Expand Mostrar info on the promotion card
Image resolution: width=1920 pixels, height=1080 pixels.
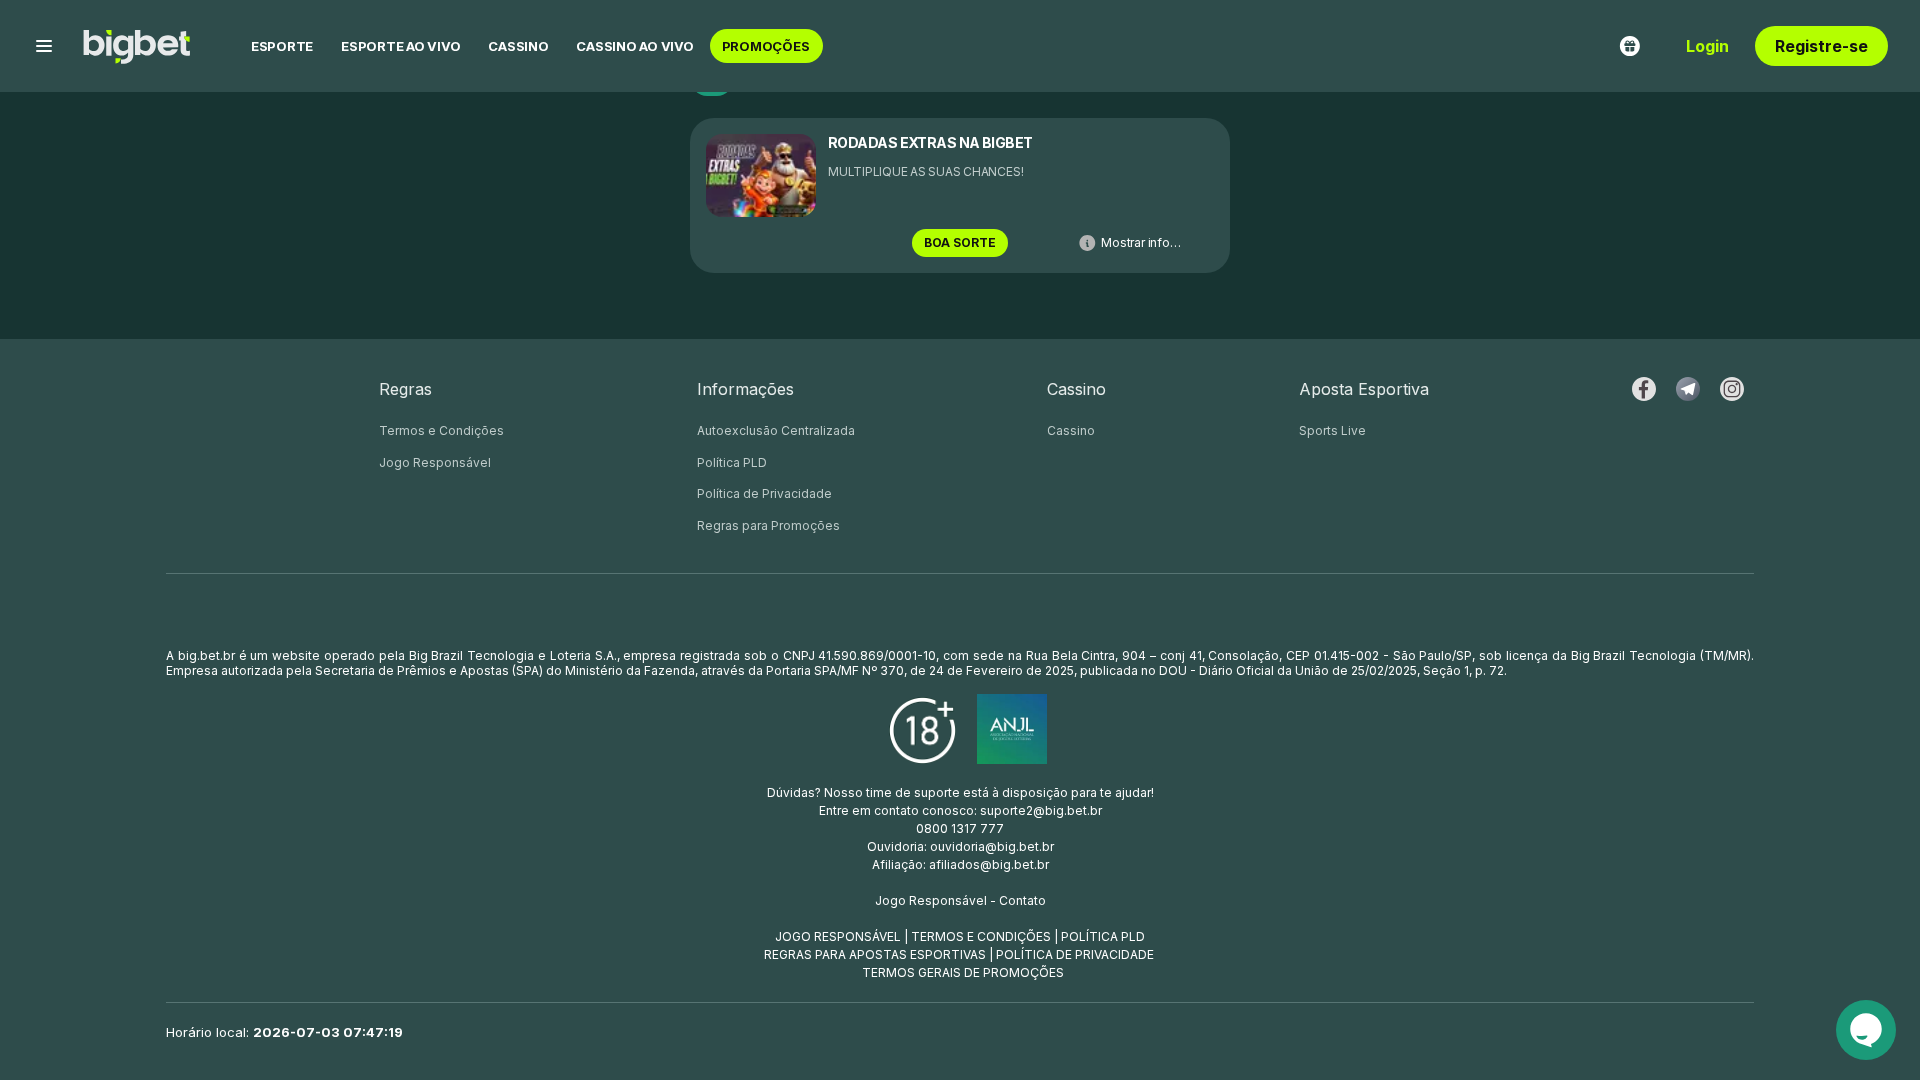[x=1141, y=243]
